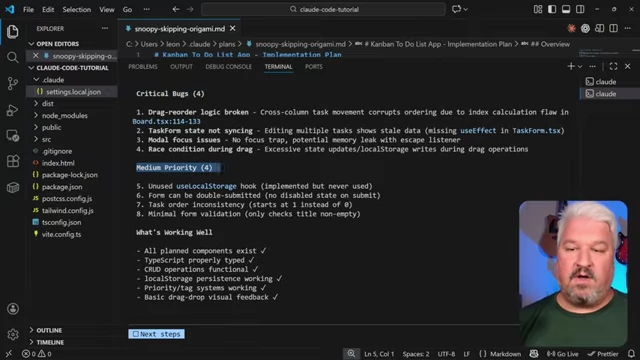
Task: Open Copilot chat icon in title bar
Action: click(456, 9)
